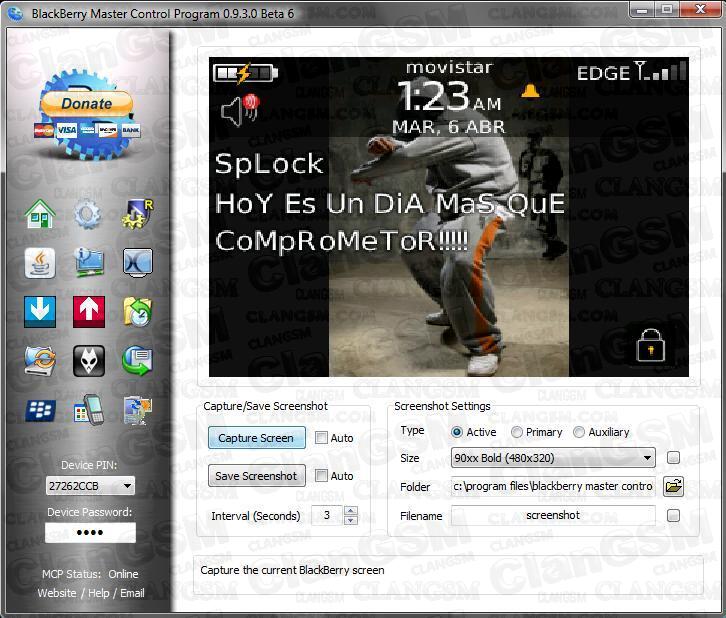Click the captured BlackBerry screen preview
726x618 pixels.
tap(449, 217)
